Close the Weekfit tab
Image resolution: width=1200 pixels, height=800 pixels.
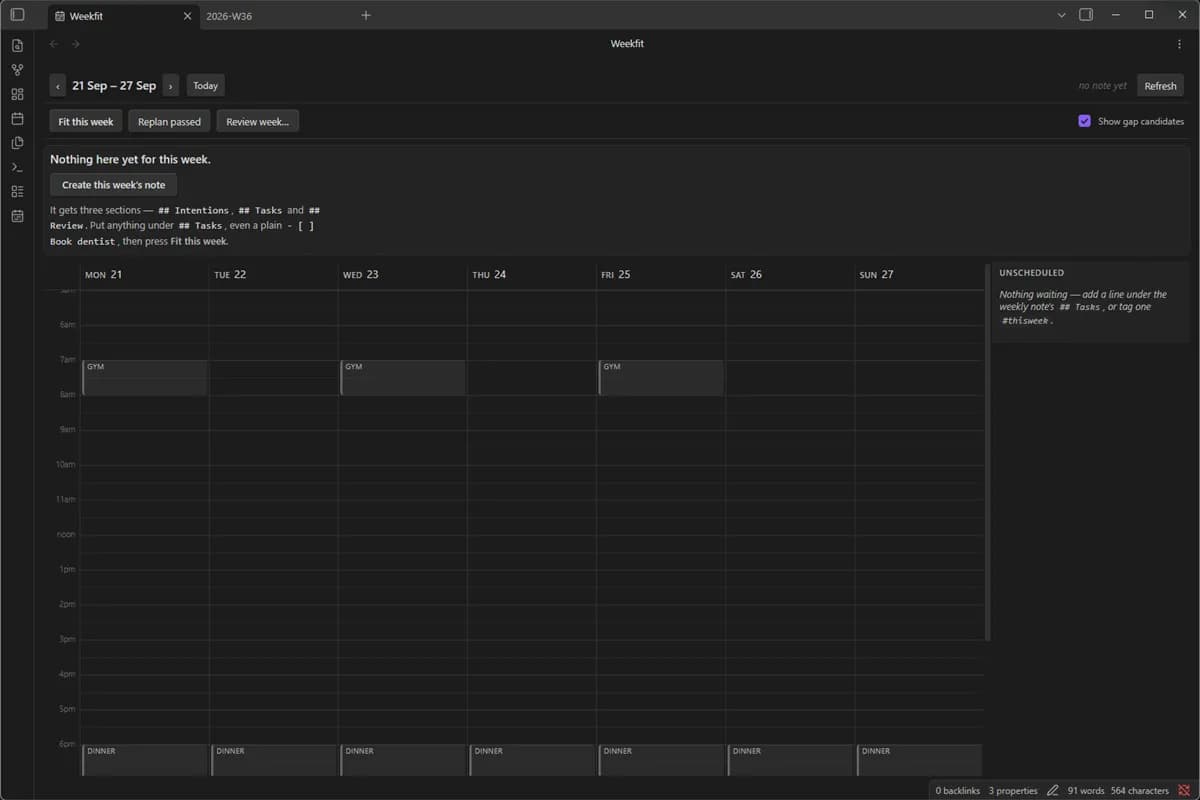[187, 16]
